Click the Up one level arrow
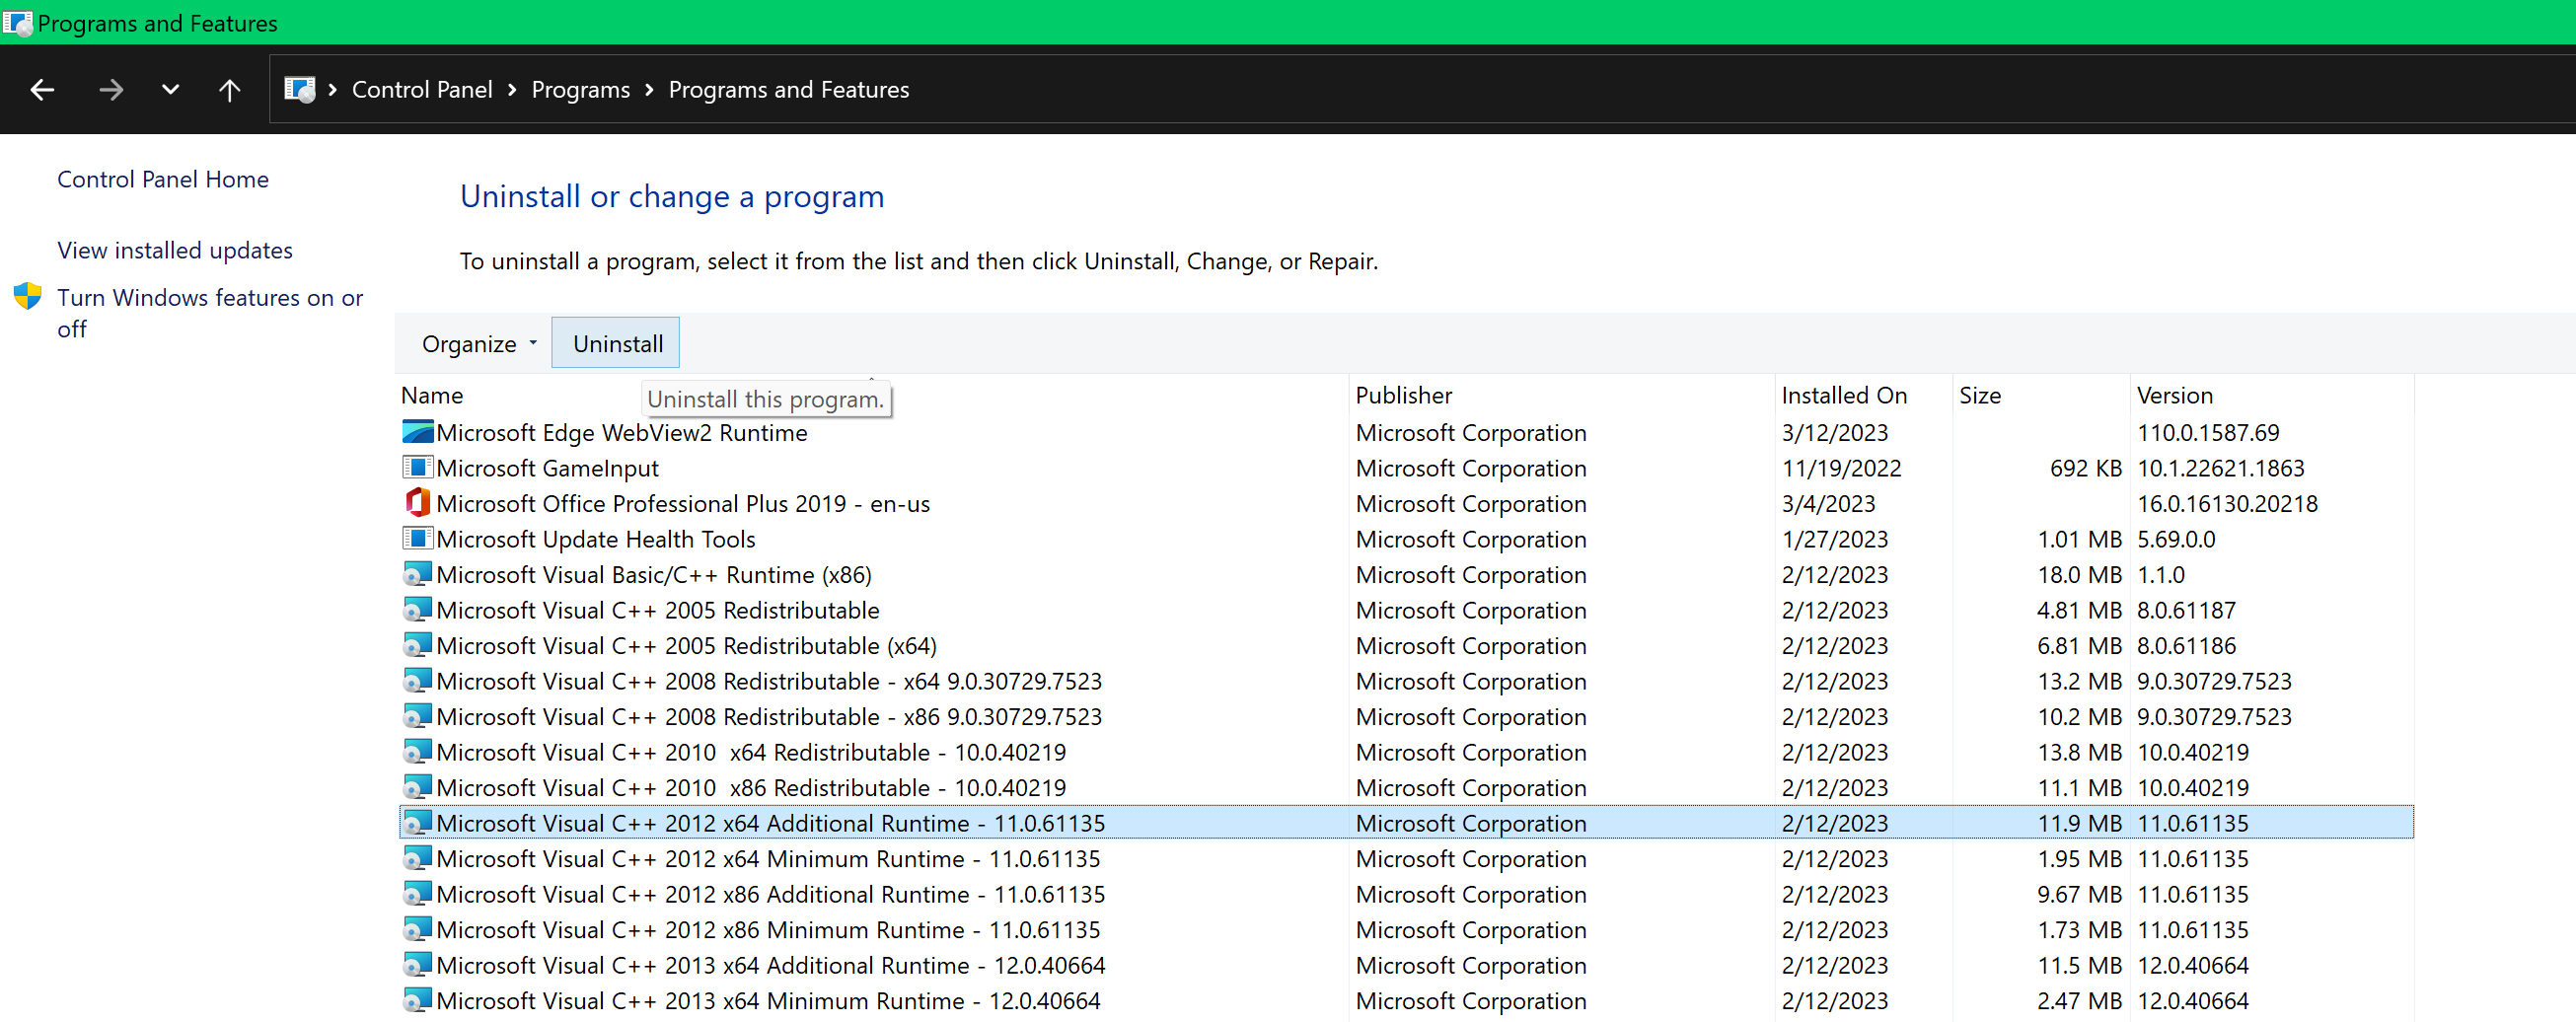 [x=229, y=90]
